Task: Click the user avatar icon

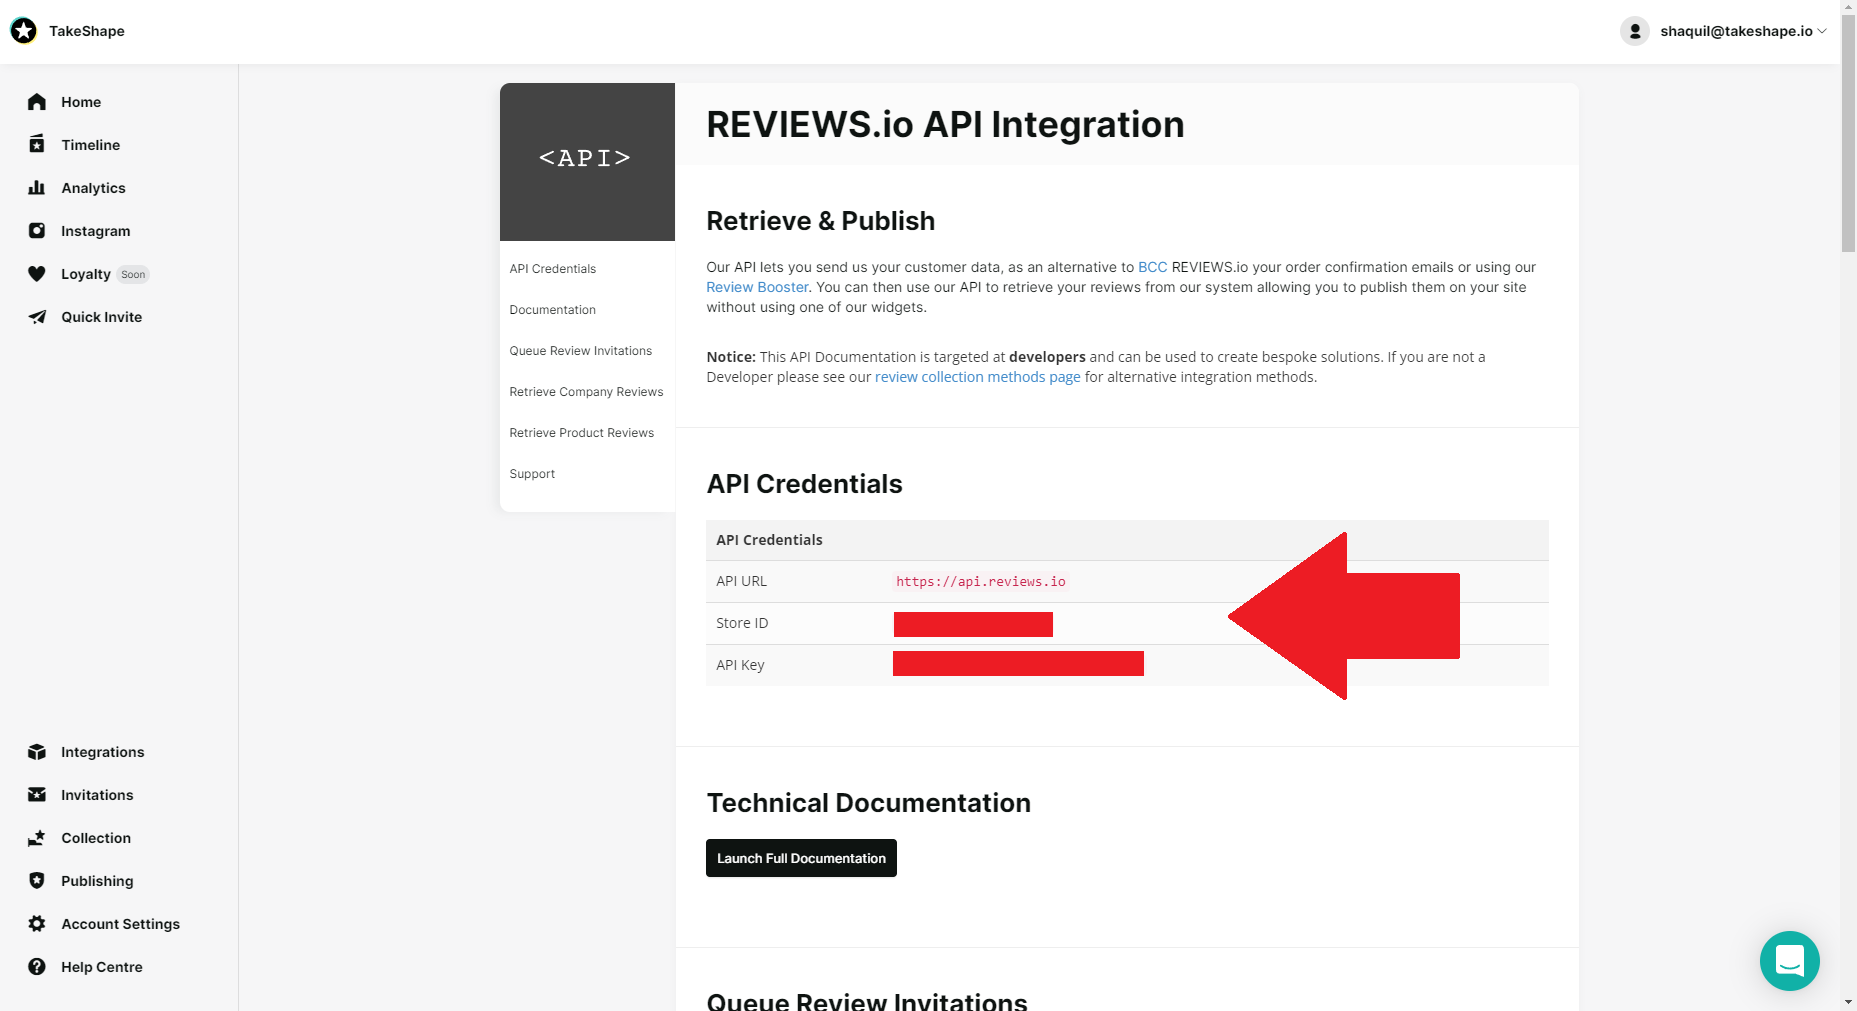Action: tap(1635, 31)
